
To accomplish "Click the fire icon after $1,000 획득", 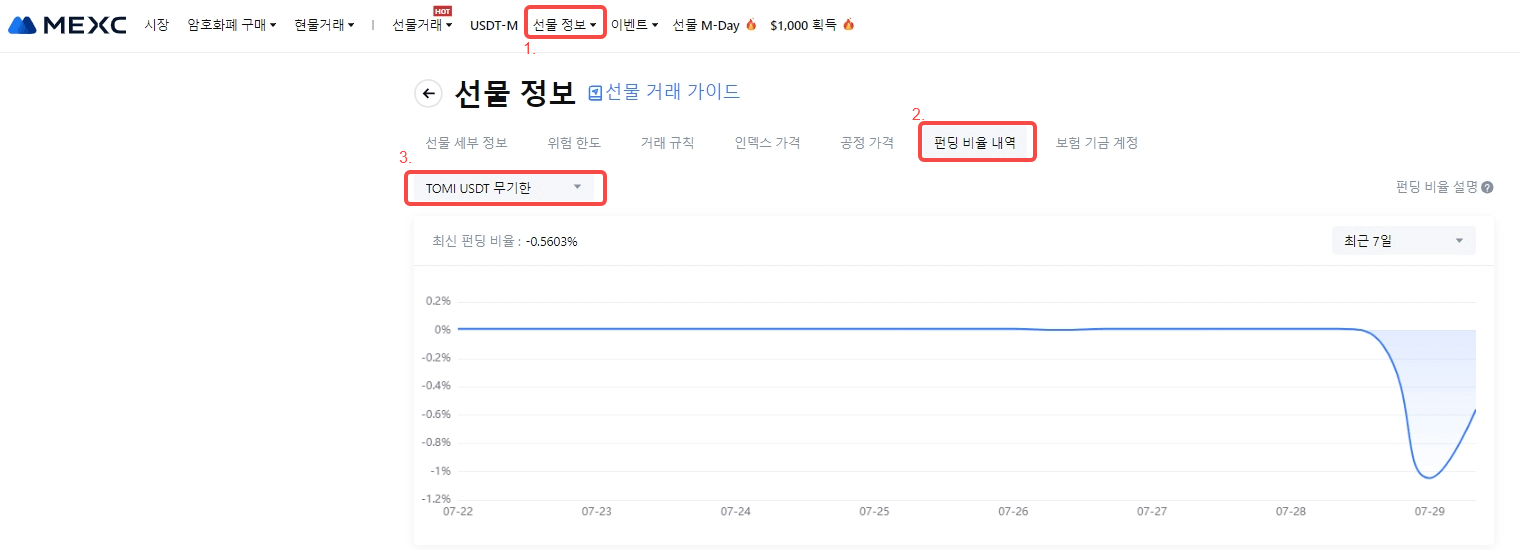I will tap(848, 25).
